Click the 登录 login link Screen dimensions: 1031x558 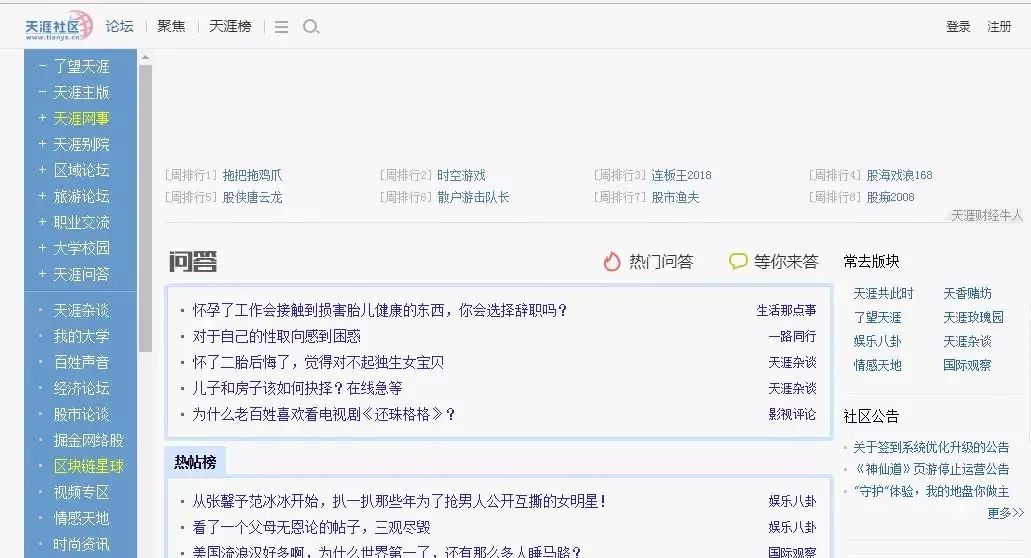[958, 27]
